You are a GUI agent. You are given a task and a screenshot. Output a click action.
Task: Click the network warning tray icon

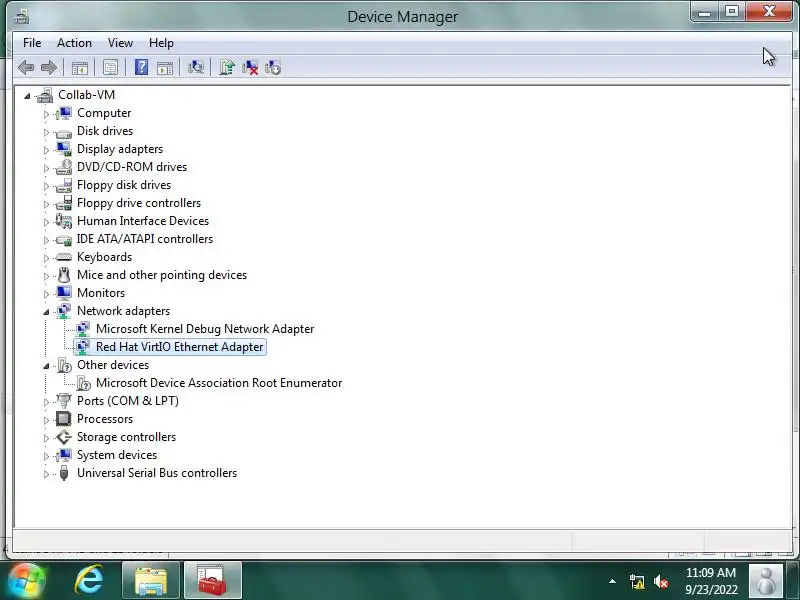[x=636, y=582]
